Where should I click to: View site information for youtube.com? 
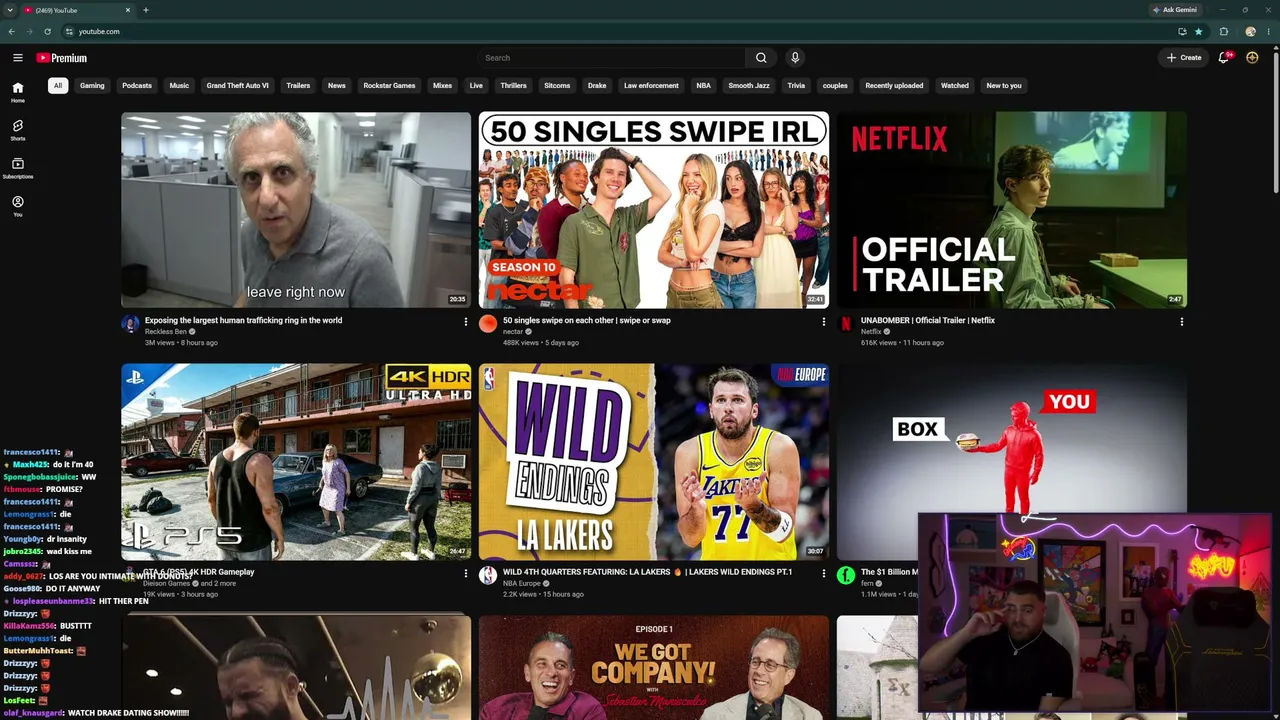click(x=69, y=31)
